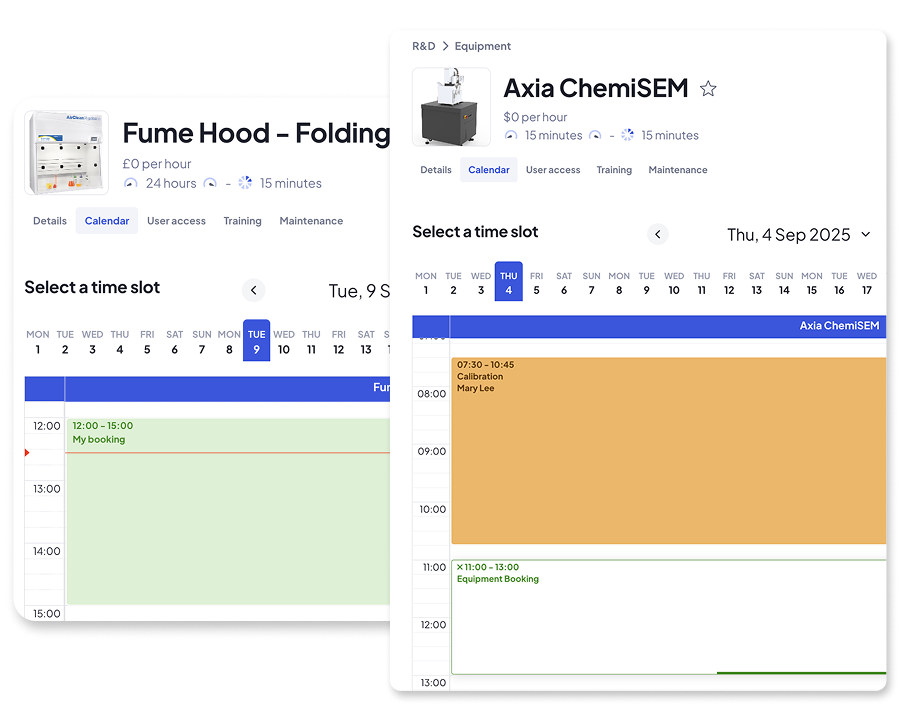The image size is (900, 720).
Task: Select SAT 13 in Fume Hood date strip
Action: click(x=366, y=342)
